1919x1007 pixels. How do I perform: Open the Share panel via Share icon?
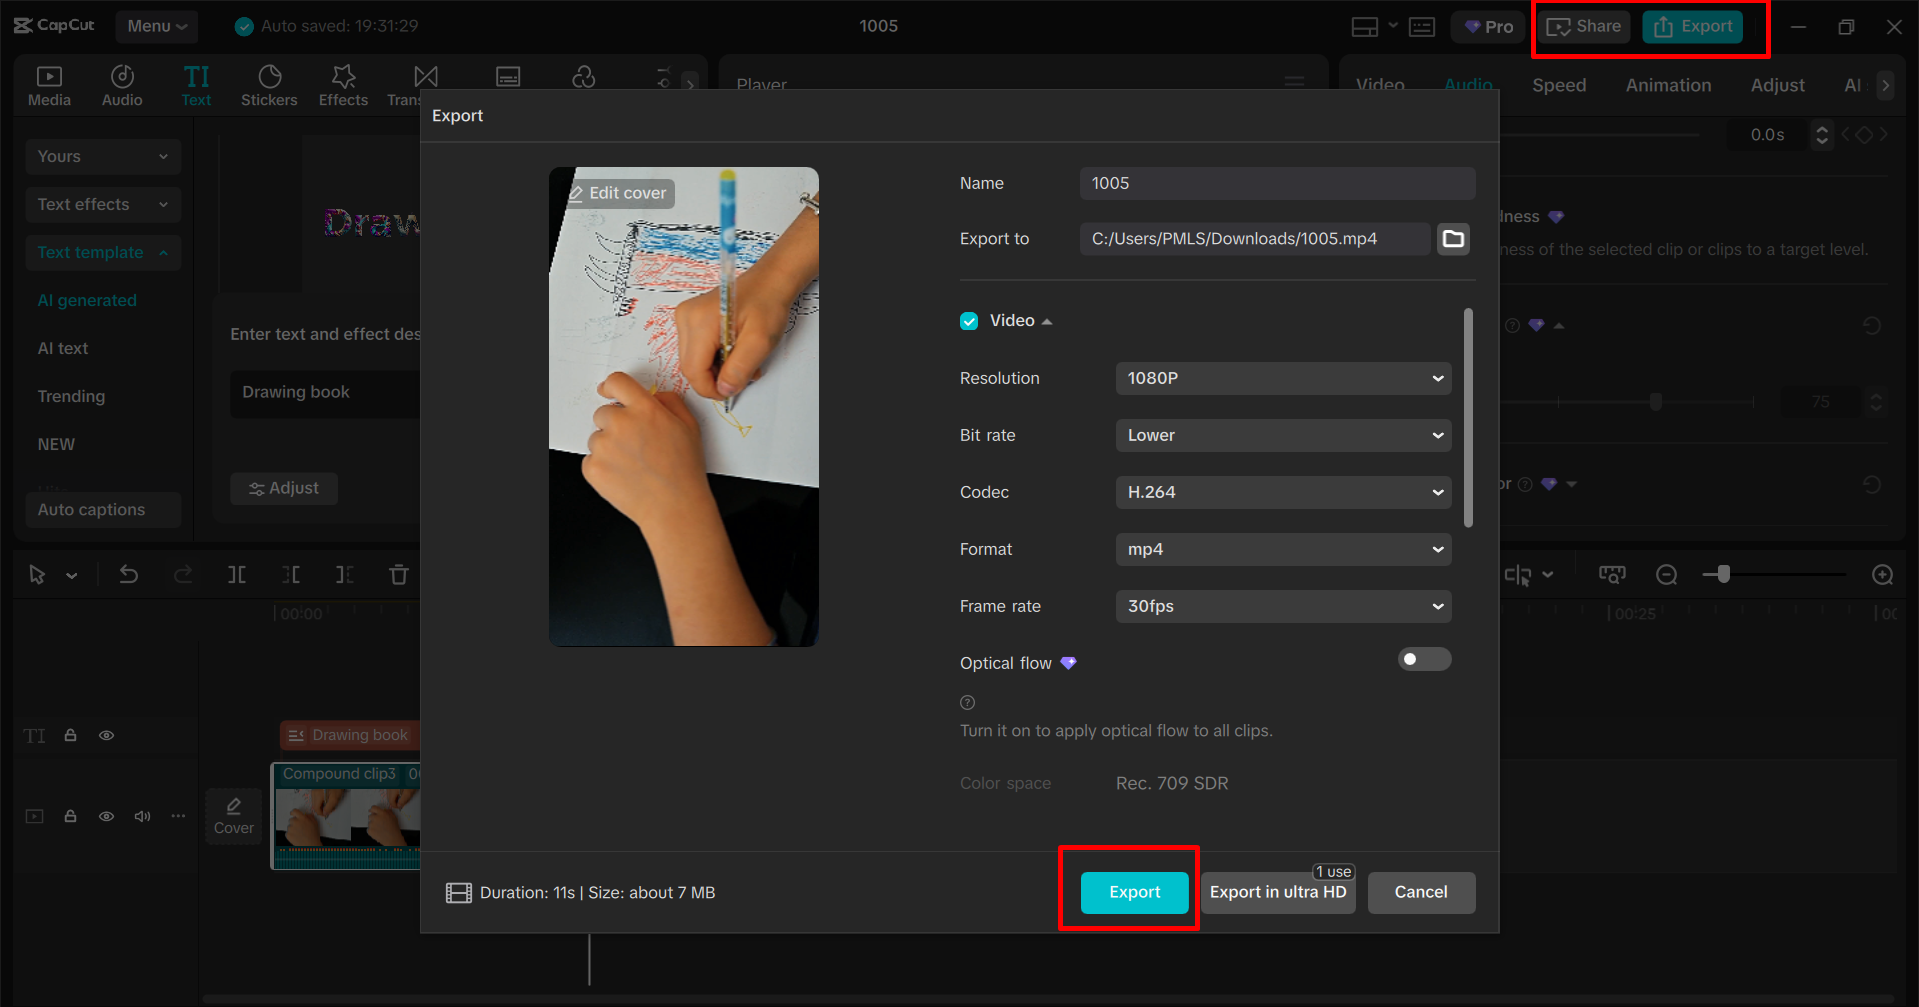[1582, 26]
